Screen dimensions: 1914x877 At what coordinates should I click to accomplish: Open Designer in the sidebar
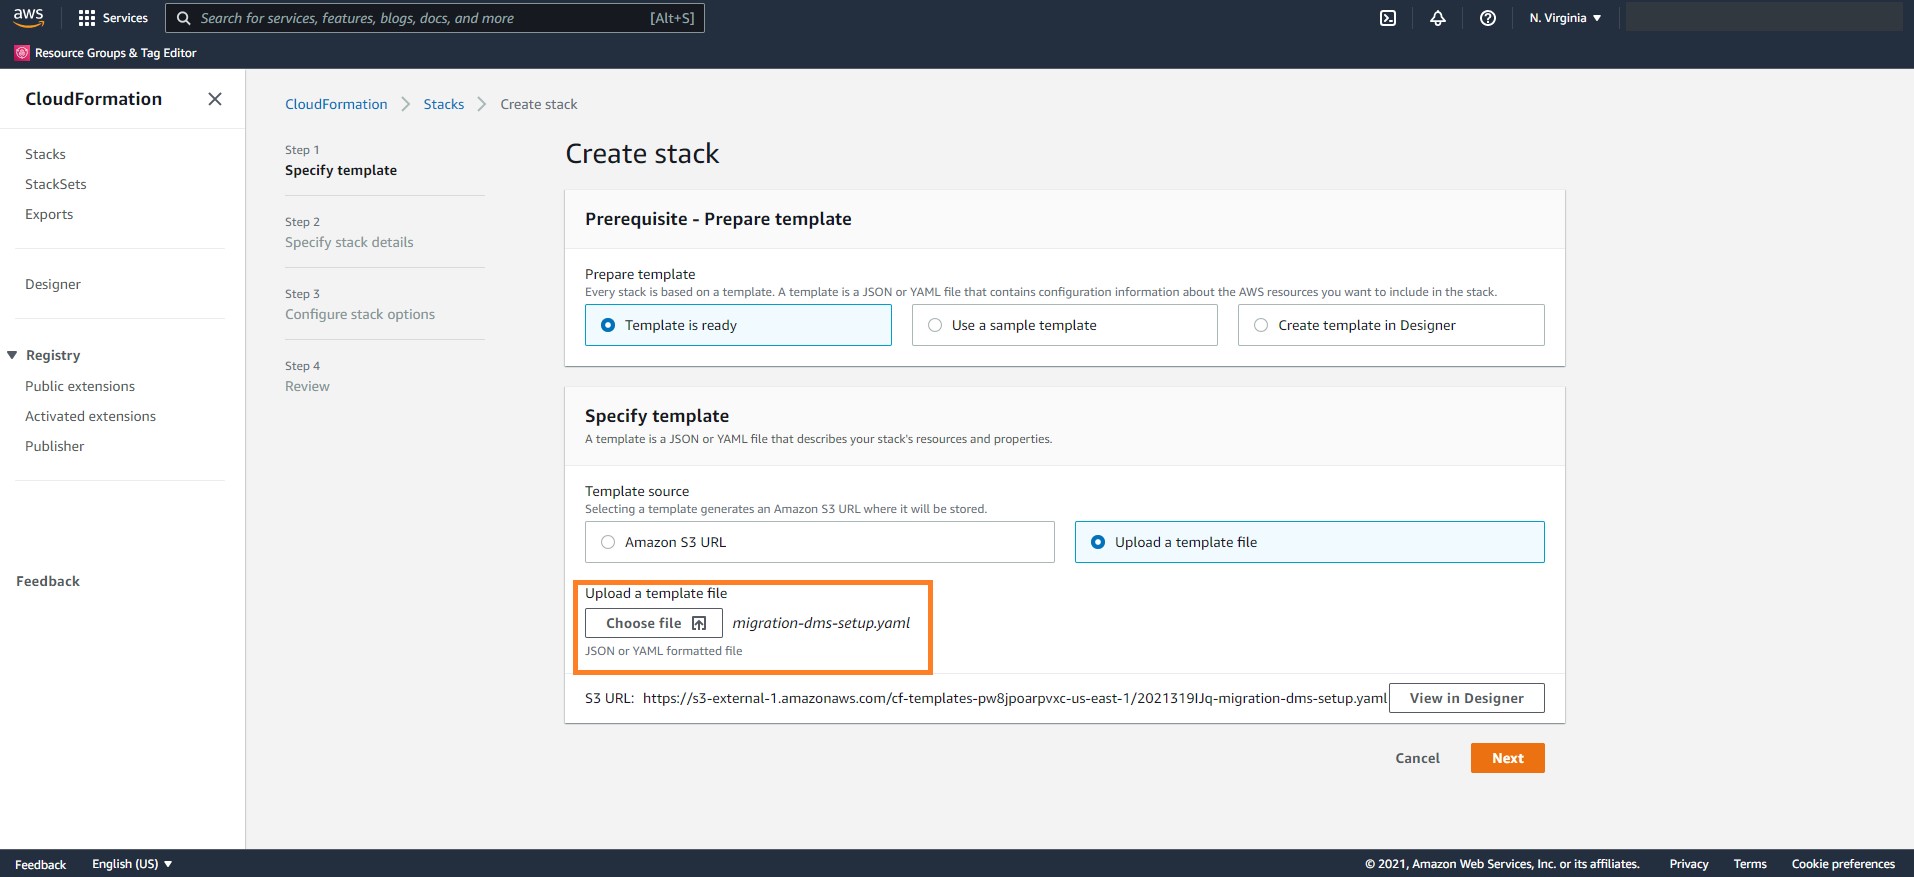(x=53, y=284)
